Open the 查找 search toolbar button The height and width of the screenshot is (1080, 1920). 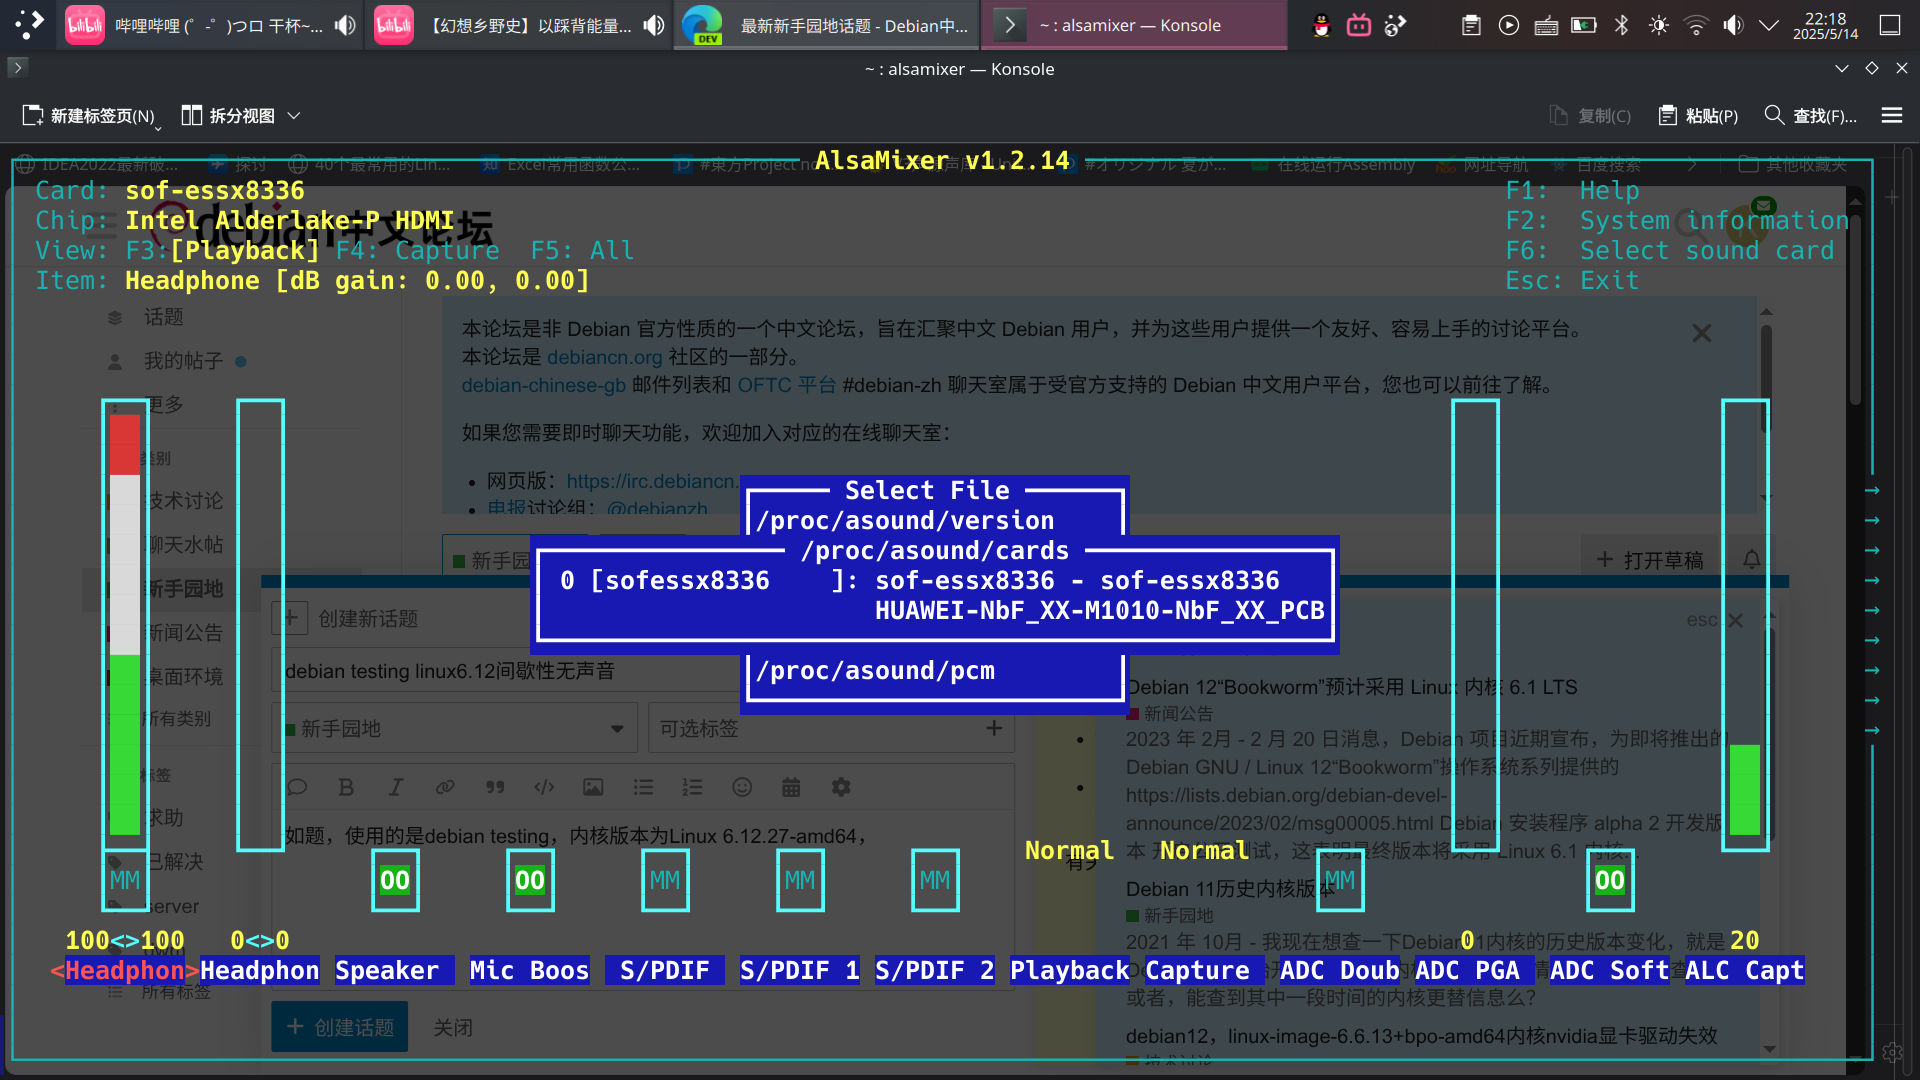pyautogui.click(x=1810, y=116)
